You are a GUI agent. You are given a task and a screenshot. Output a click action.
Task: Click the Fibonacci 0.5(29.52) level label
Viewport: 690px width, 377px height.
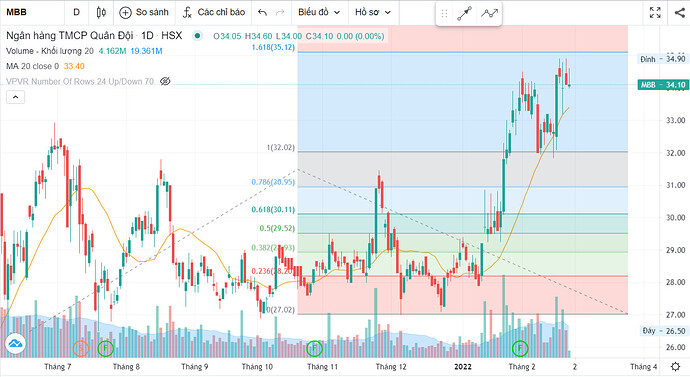pyautogui.click(x=277, y=228)
